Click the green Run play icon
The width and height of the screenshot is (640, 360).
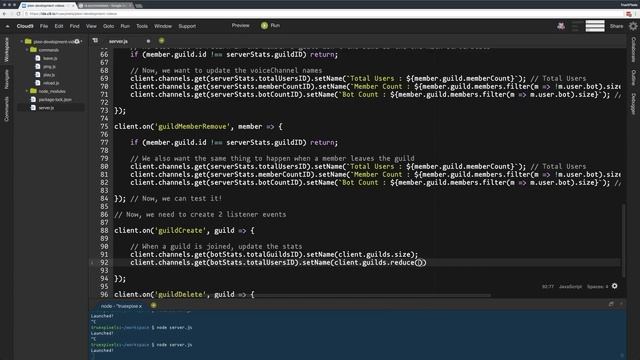click(x=264, y=26)
